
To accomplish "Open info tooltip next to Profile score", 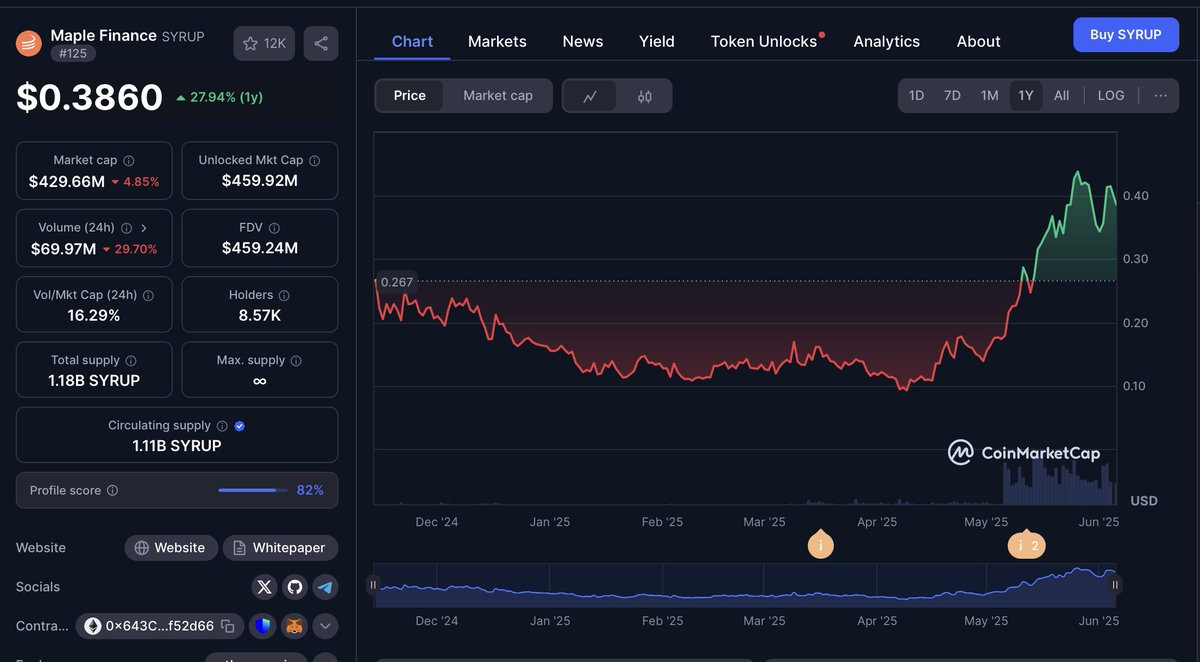I will pyautogui.click(x=112, y=490).
